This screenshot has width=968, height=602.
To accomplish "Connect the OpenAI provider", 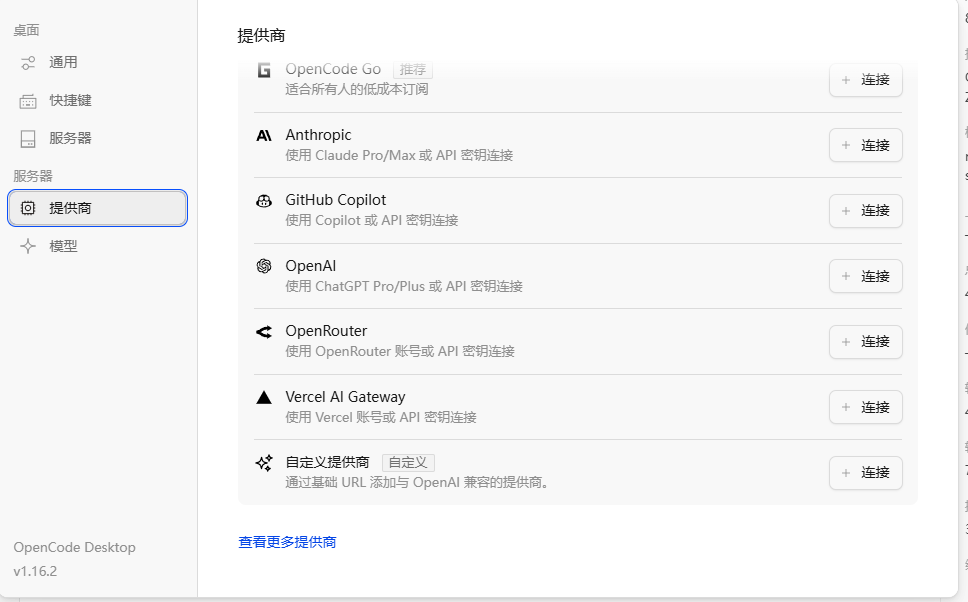I will click(866, 276).
